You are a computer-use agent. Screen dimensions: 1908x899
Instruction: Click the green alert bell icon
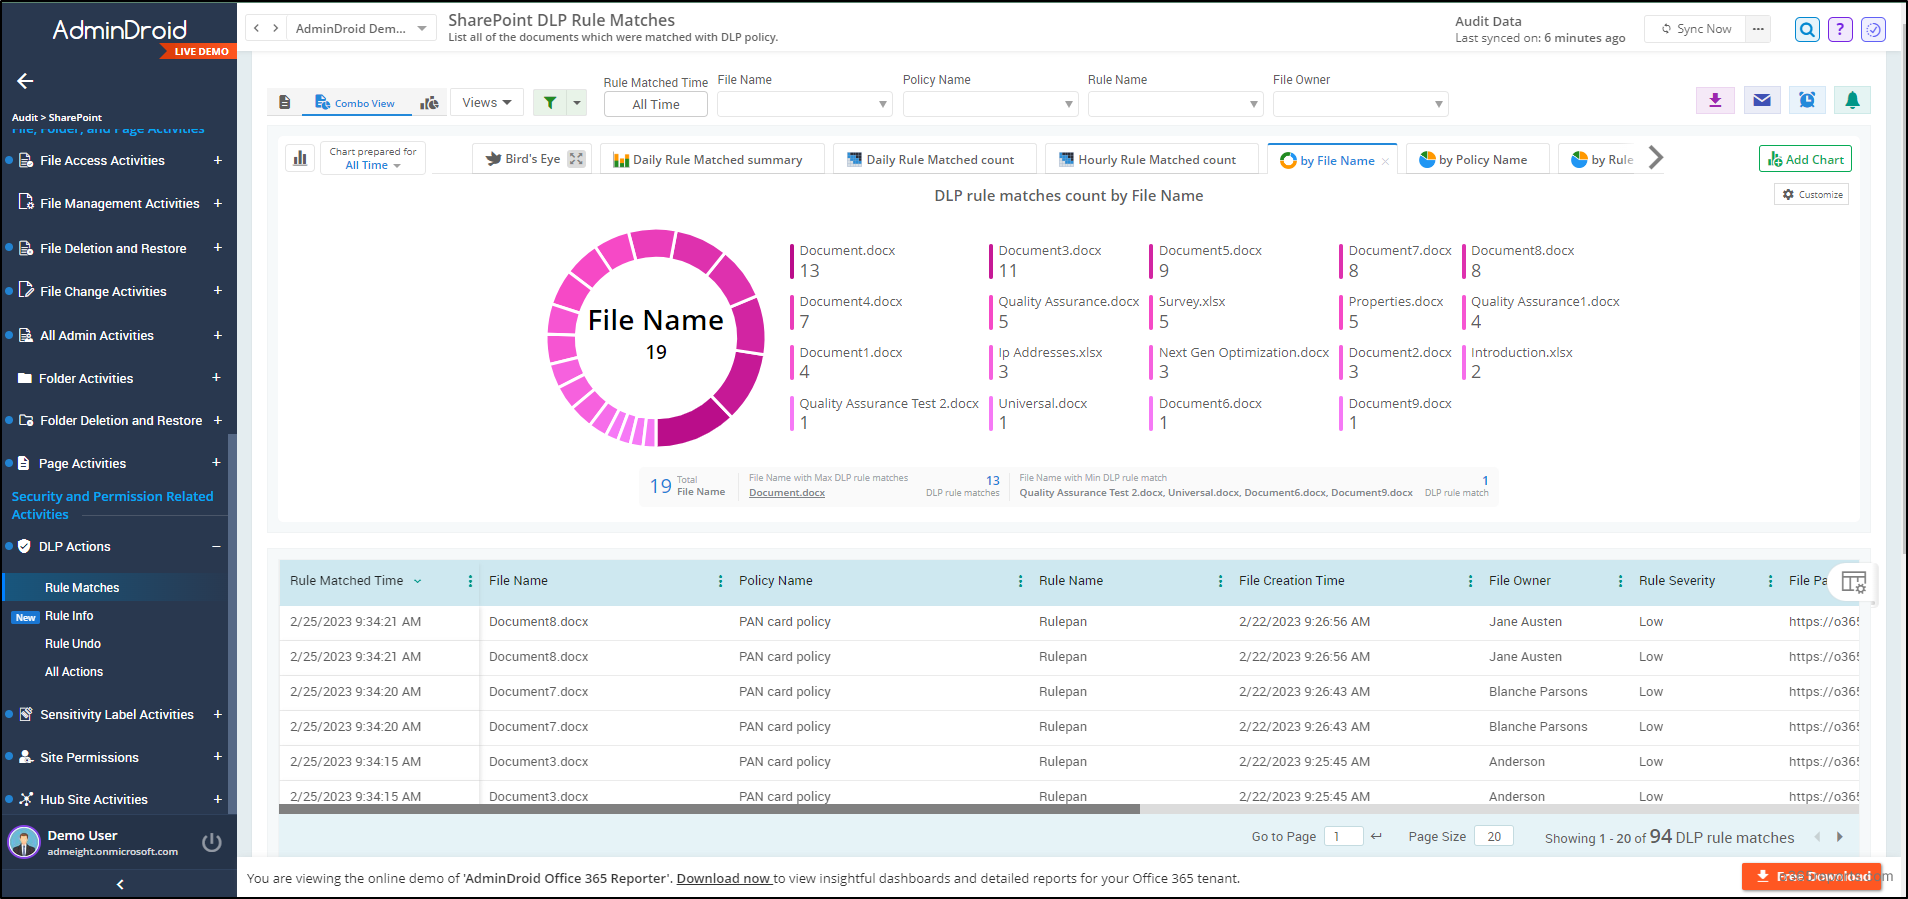[1852, 100]
